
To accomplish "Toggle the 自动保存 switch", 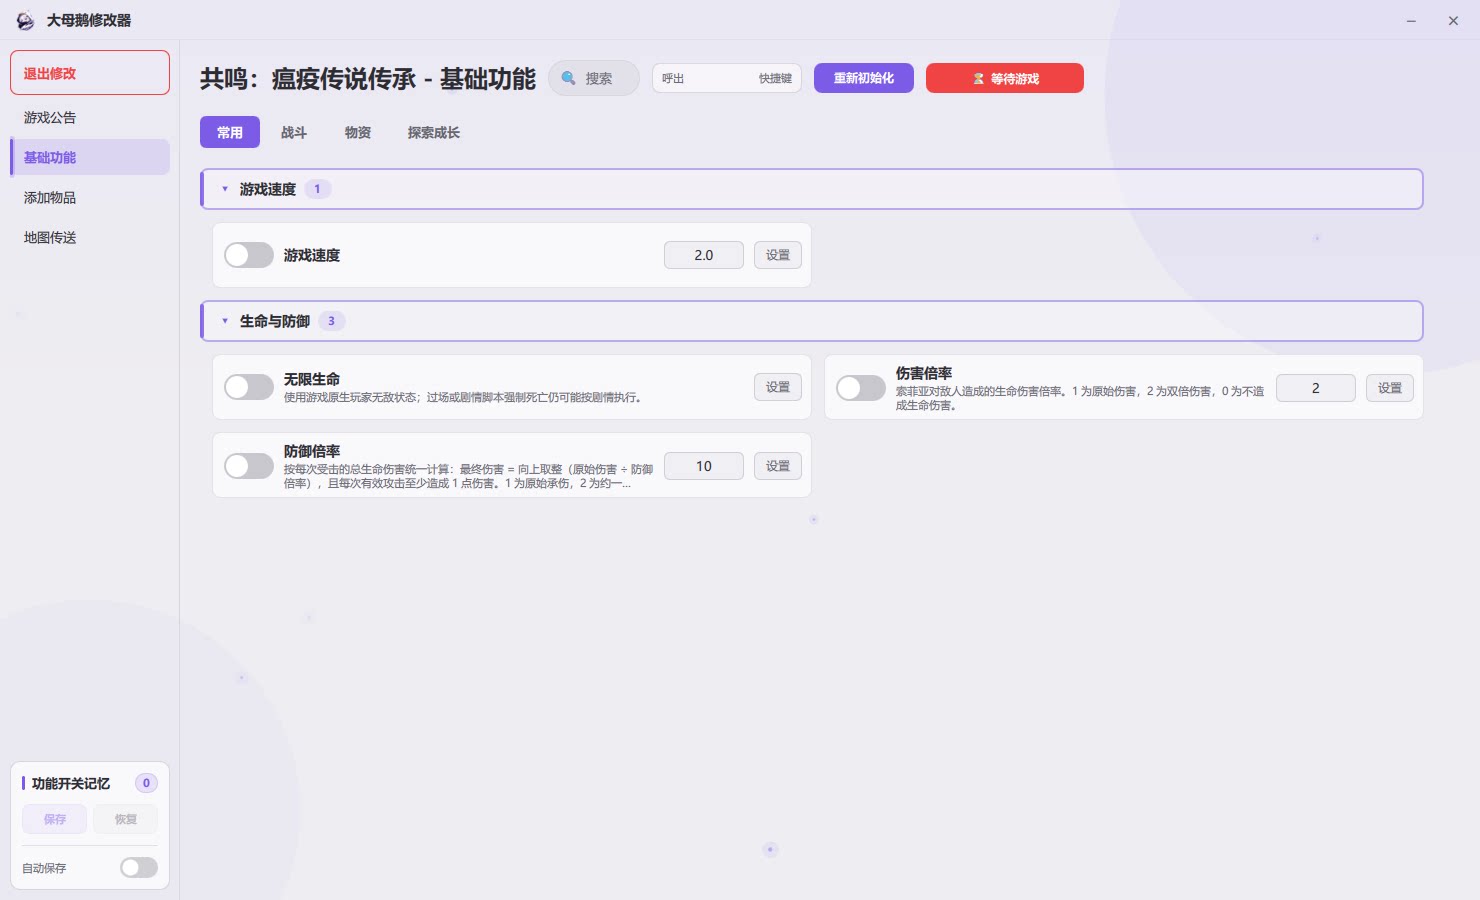I will [139, 868].
